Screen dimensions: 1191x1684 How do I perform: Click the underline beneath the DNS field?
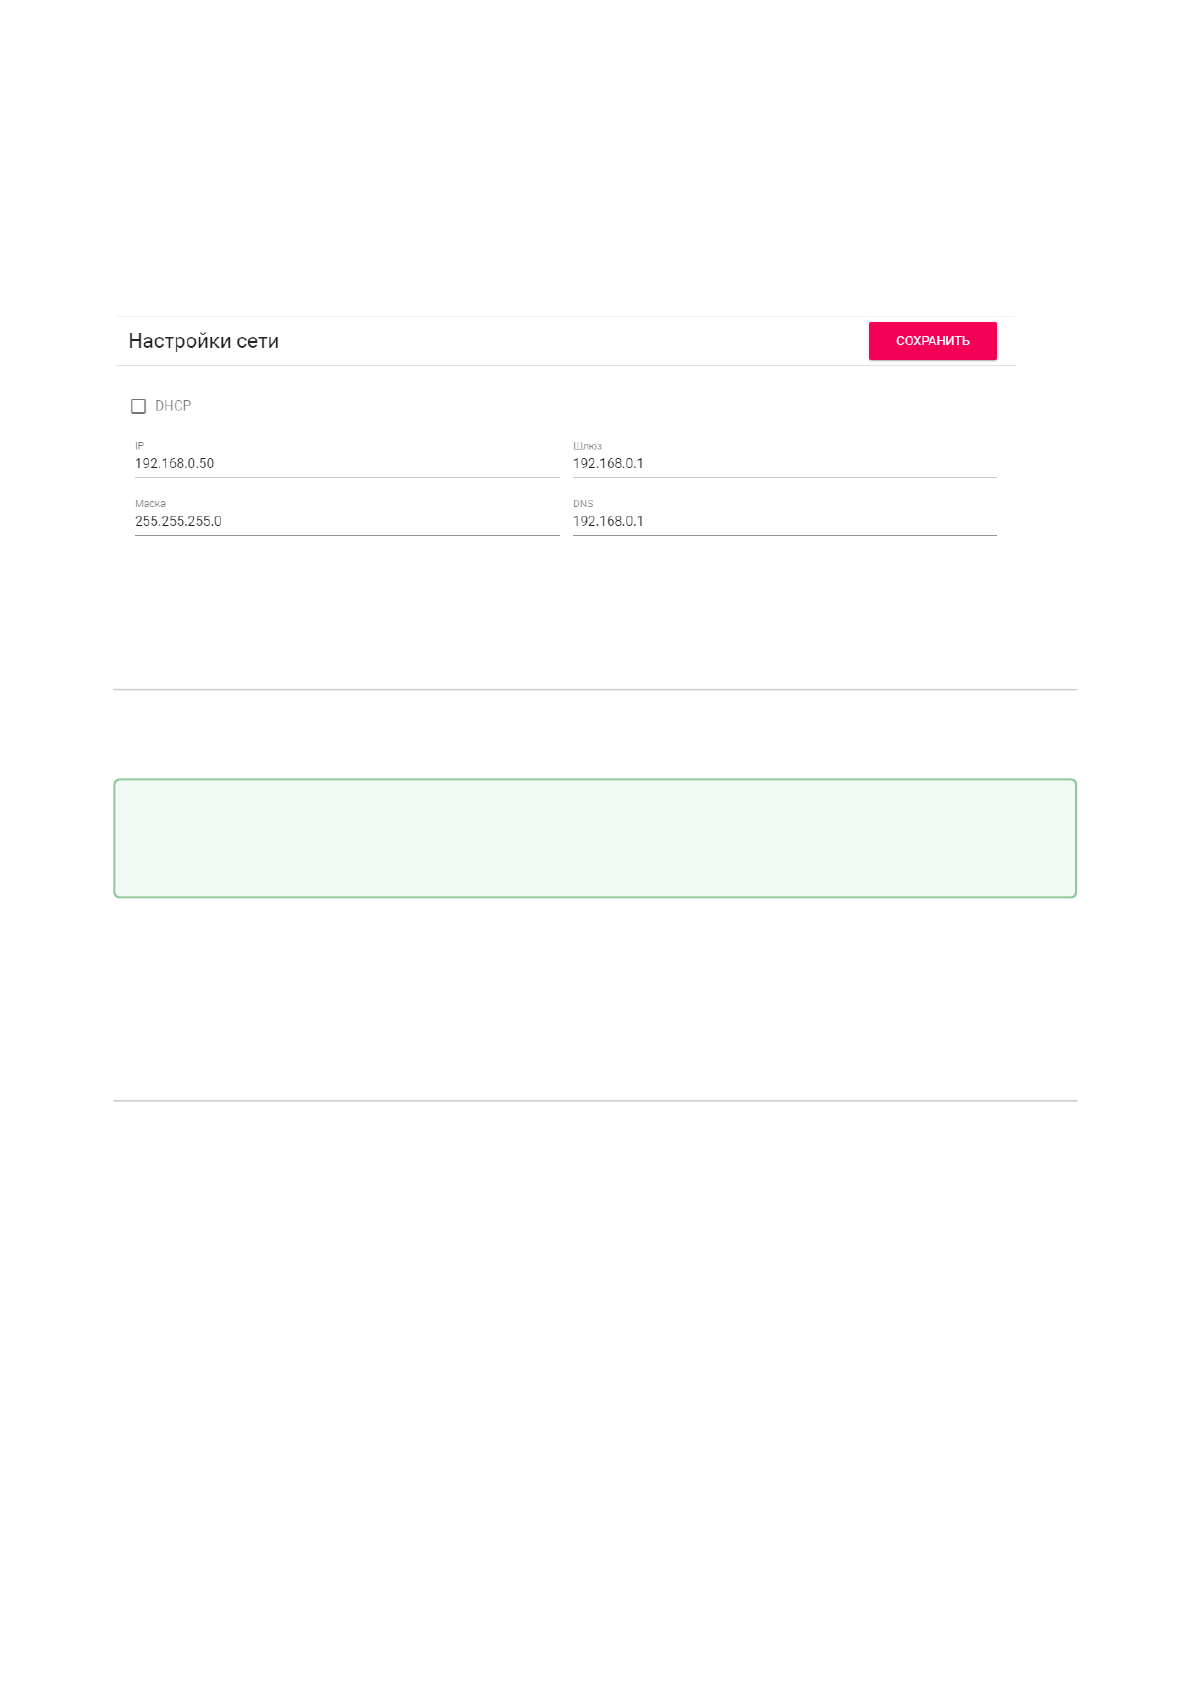point(784,536)
